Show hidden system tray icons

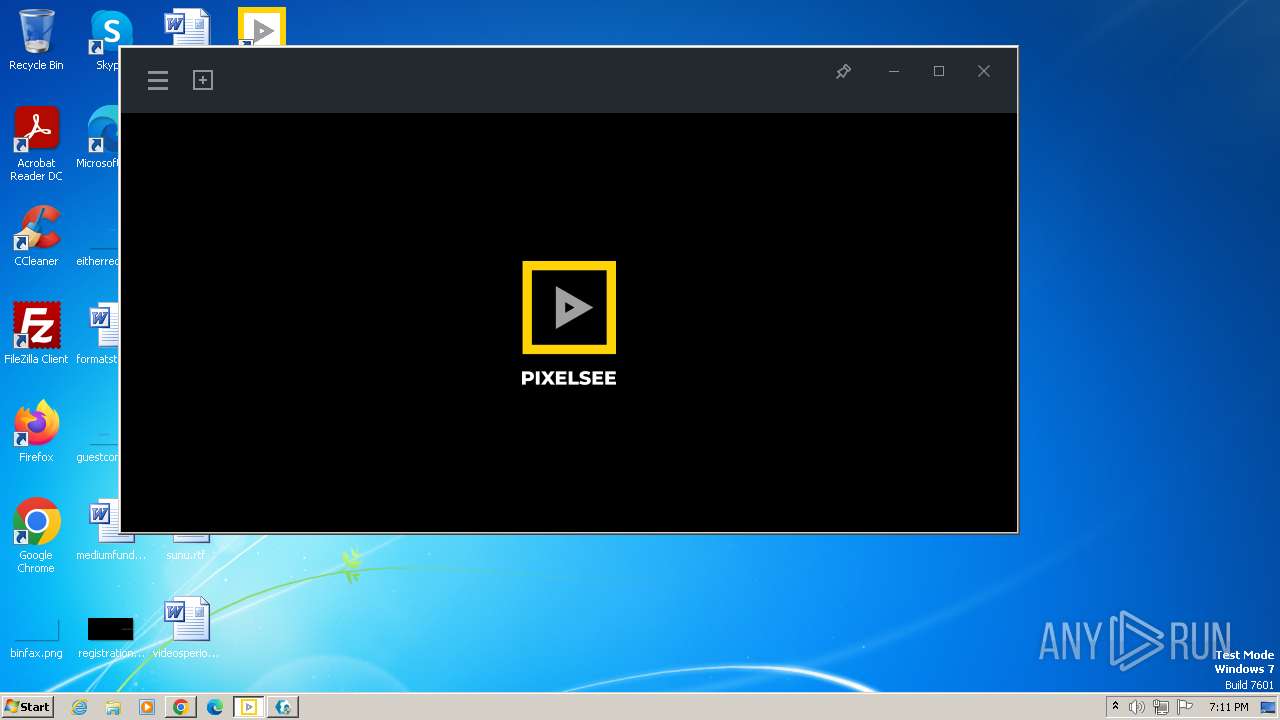[x=1115, y=707]
